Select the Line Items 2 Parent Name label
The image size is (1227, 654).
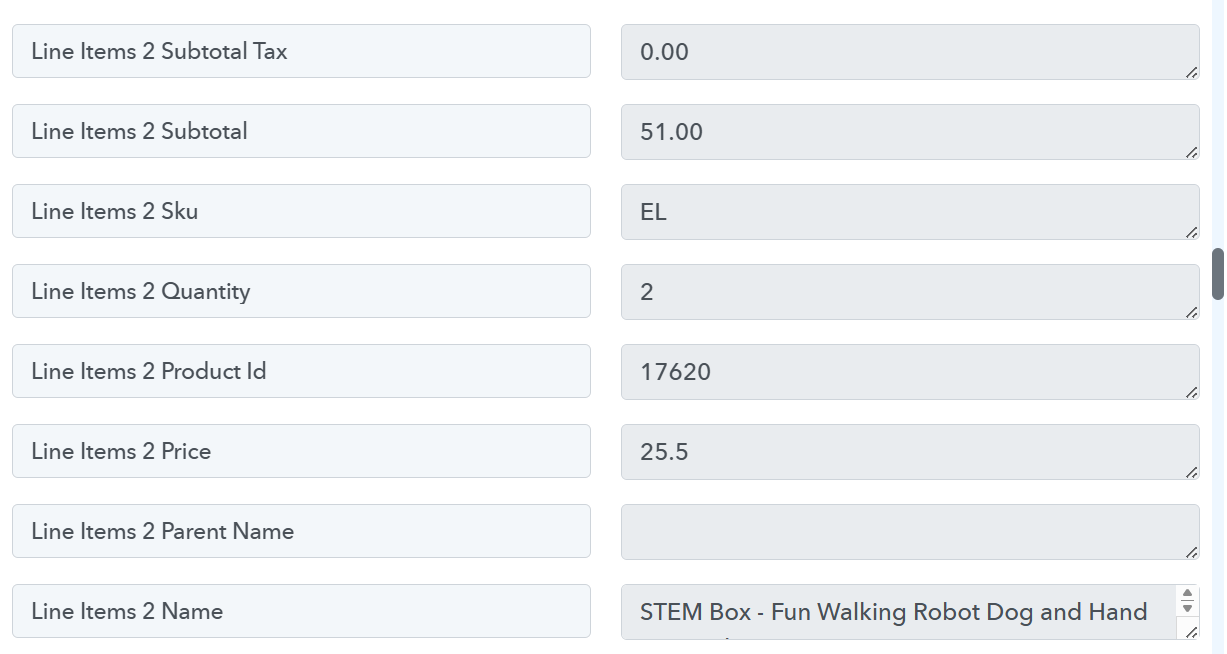click(300, 531)
